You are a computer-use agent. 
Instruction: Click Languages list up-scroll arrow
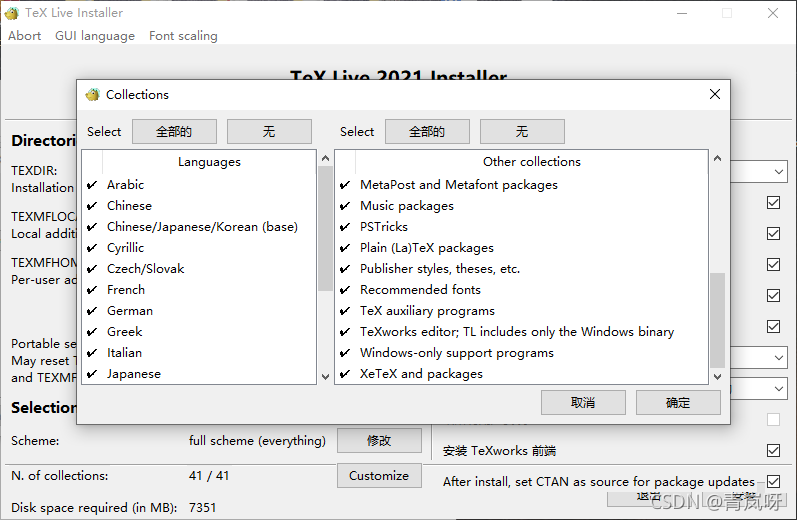pyautogui.click(x=325, y=158)
